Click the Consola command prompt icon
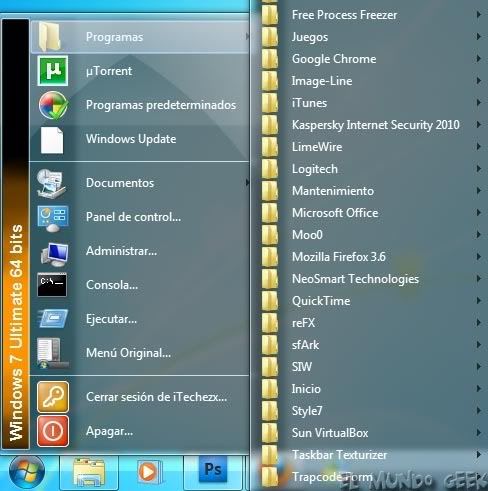488x491 pixels. [52, 285]
